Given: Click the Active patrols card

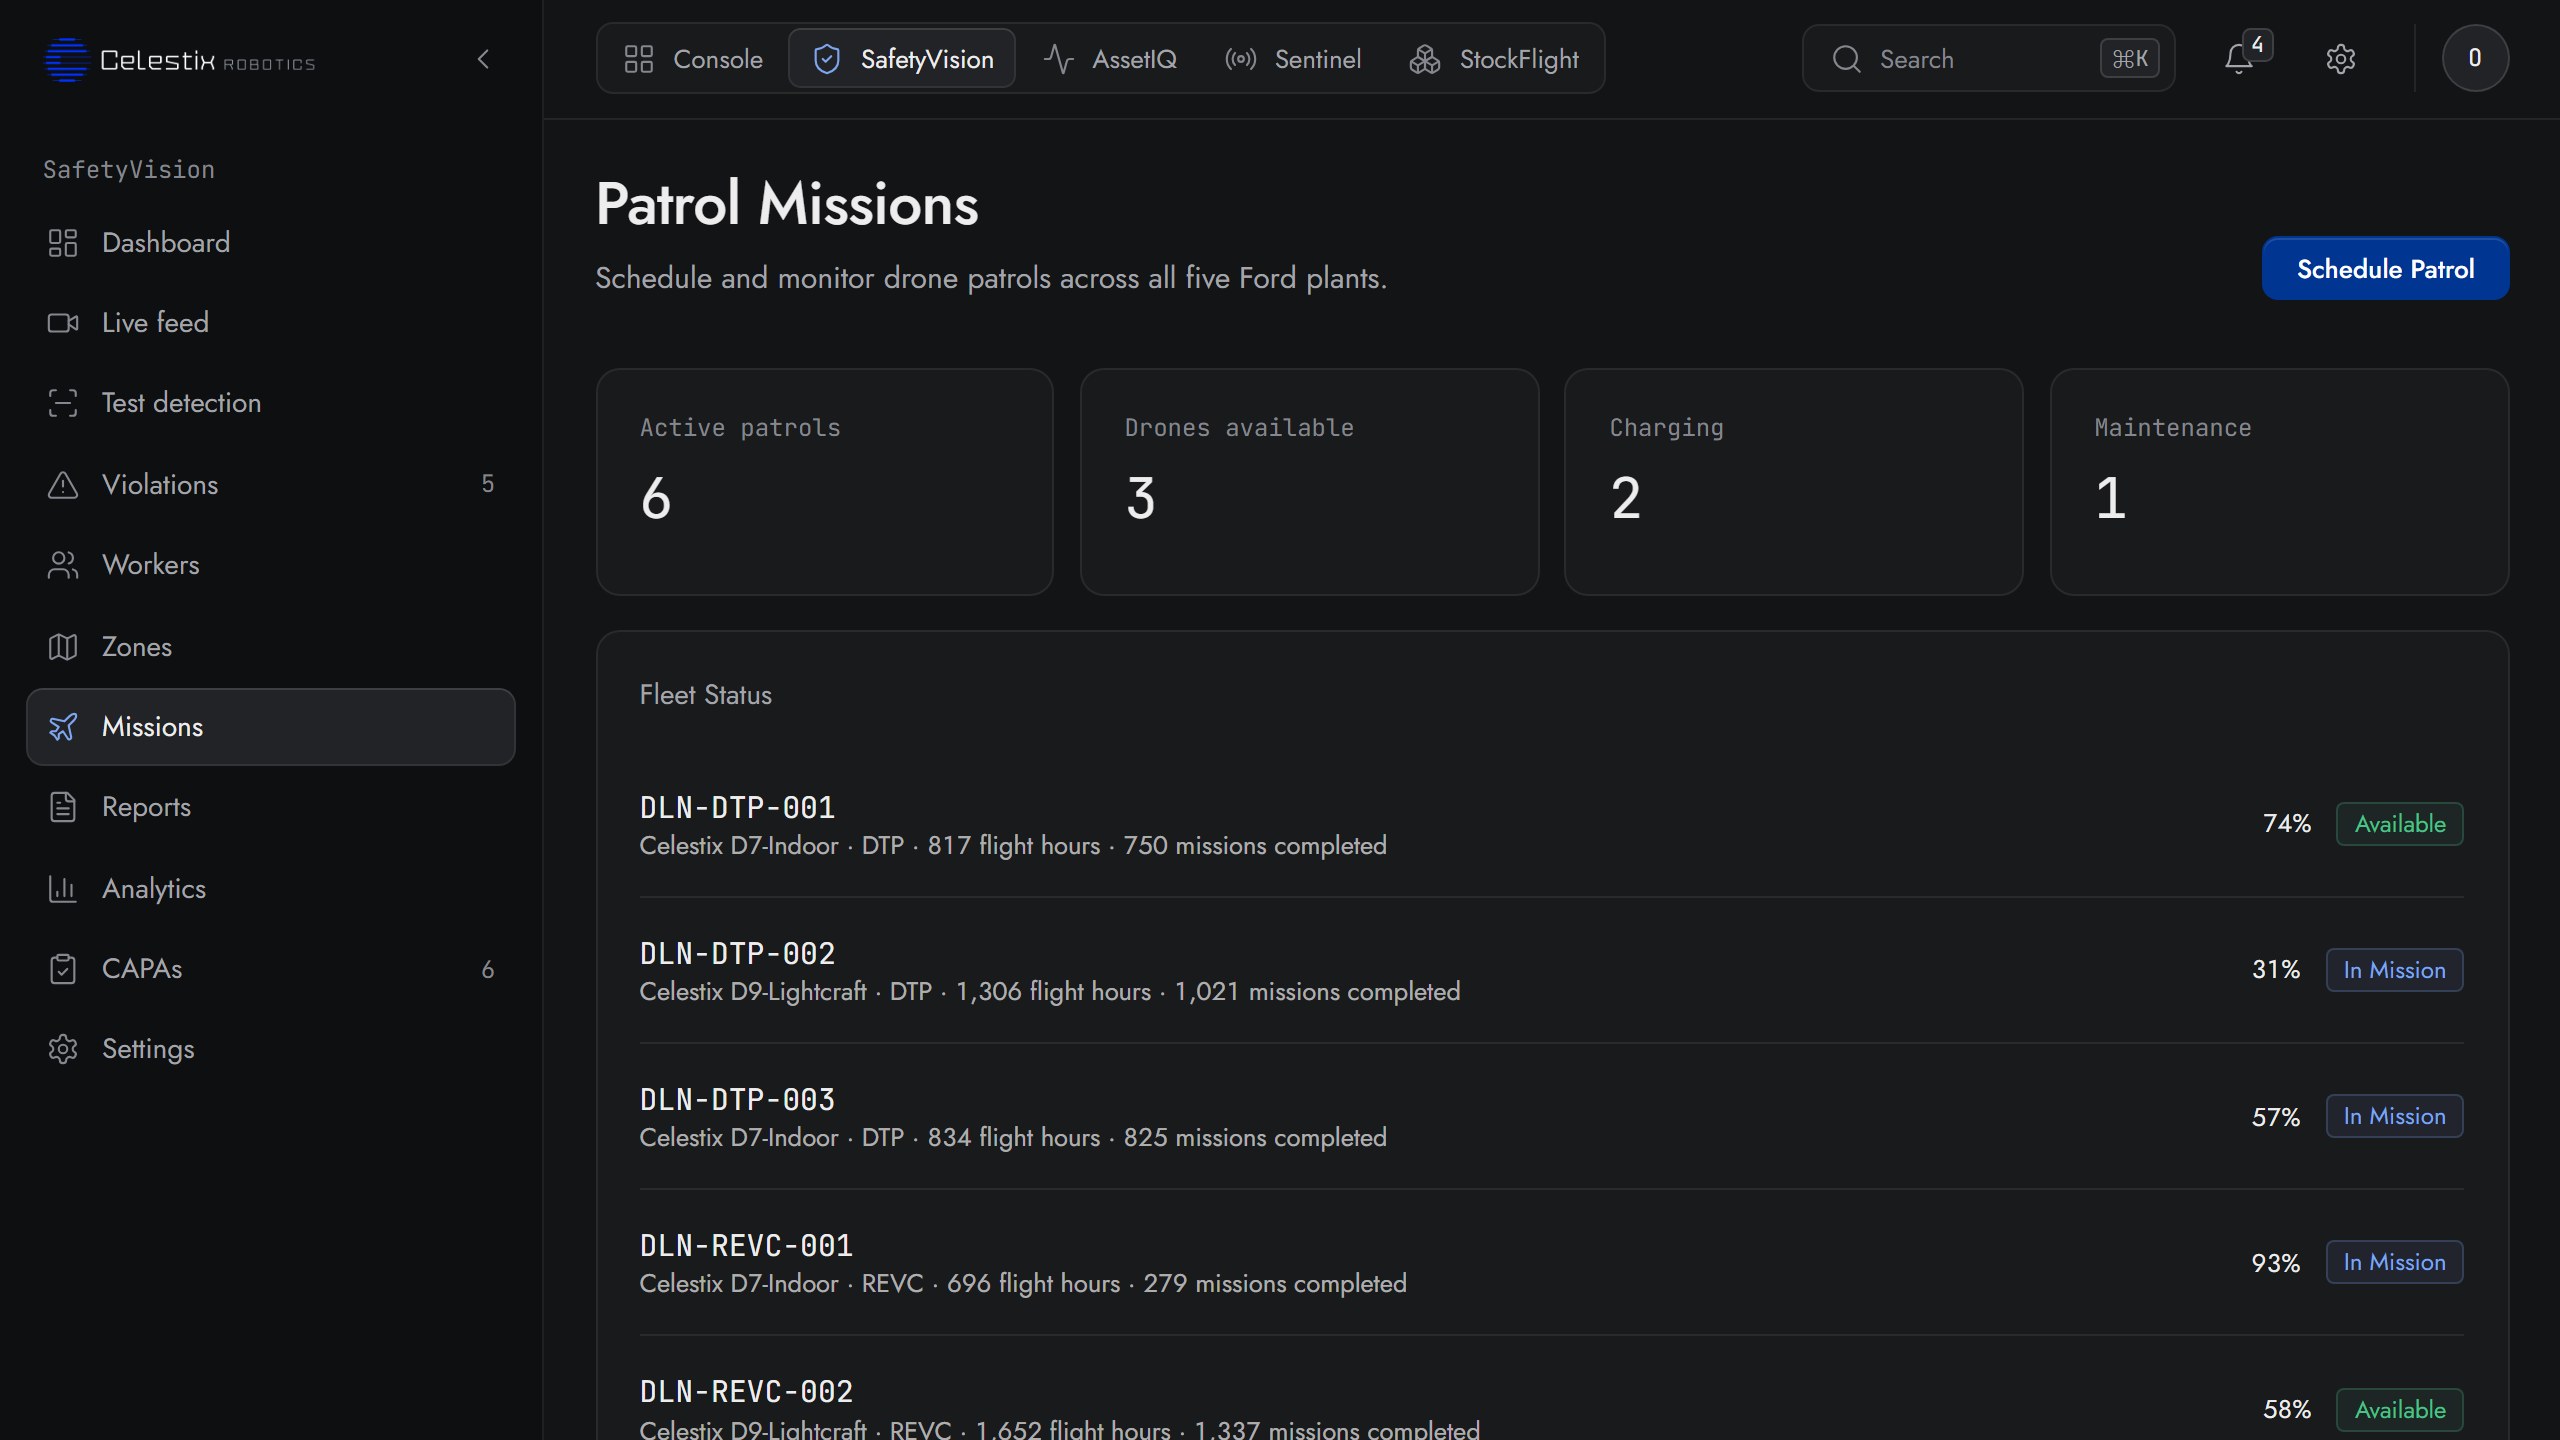Looking at the screenshot, I should (x=824, y=482).
